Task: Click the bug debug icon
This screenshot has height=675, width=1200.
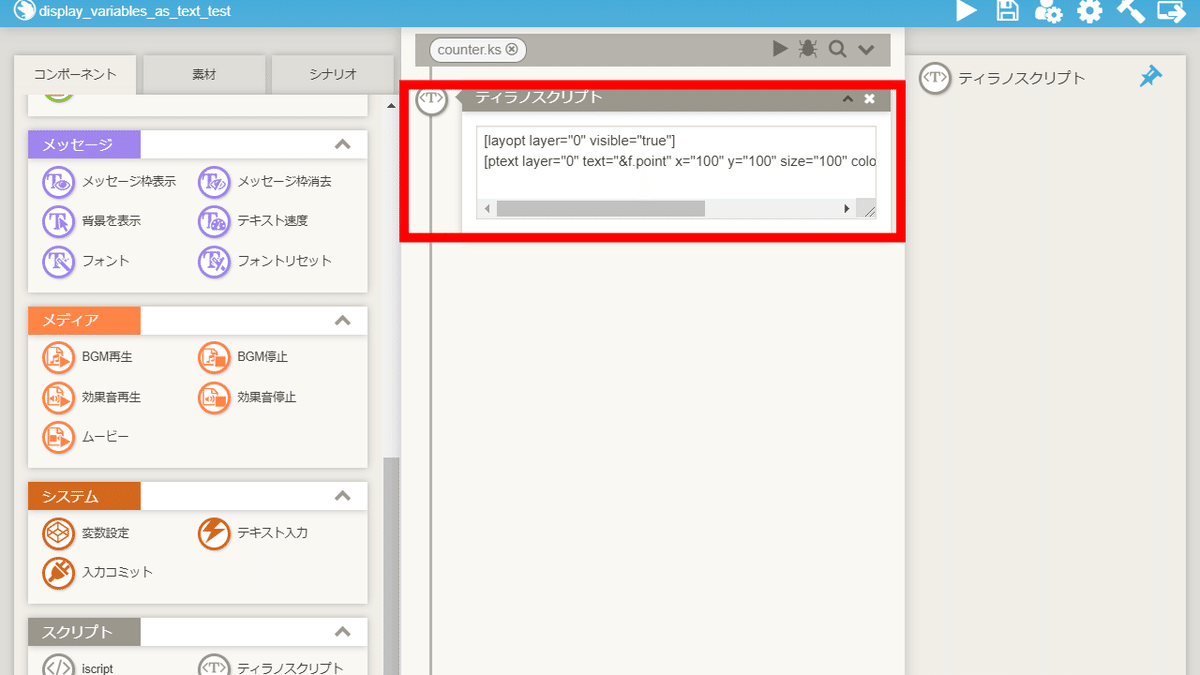Action: 808,48
